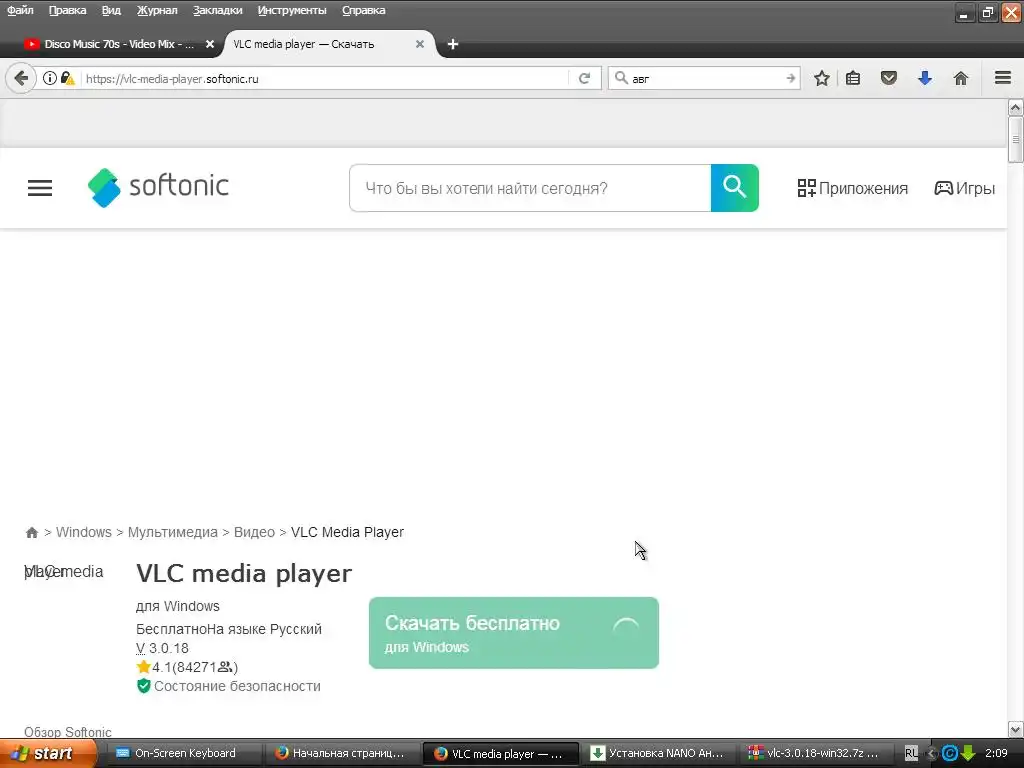Click the RL language indicator in tray
The width and height of the screenshot is (1024, 768).
click(x=911, y=754)
